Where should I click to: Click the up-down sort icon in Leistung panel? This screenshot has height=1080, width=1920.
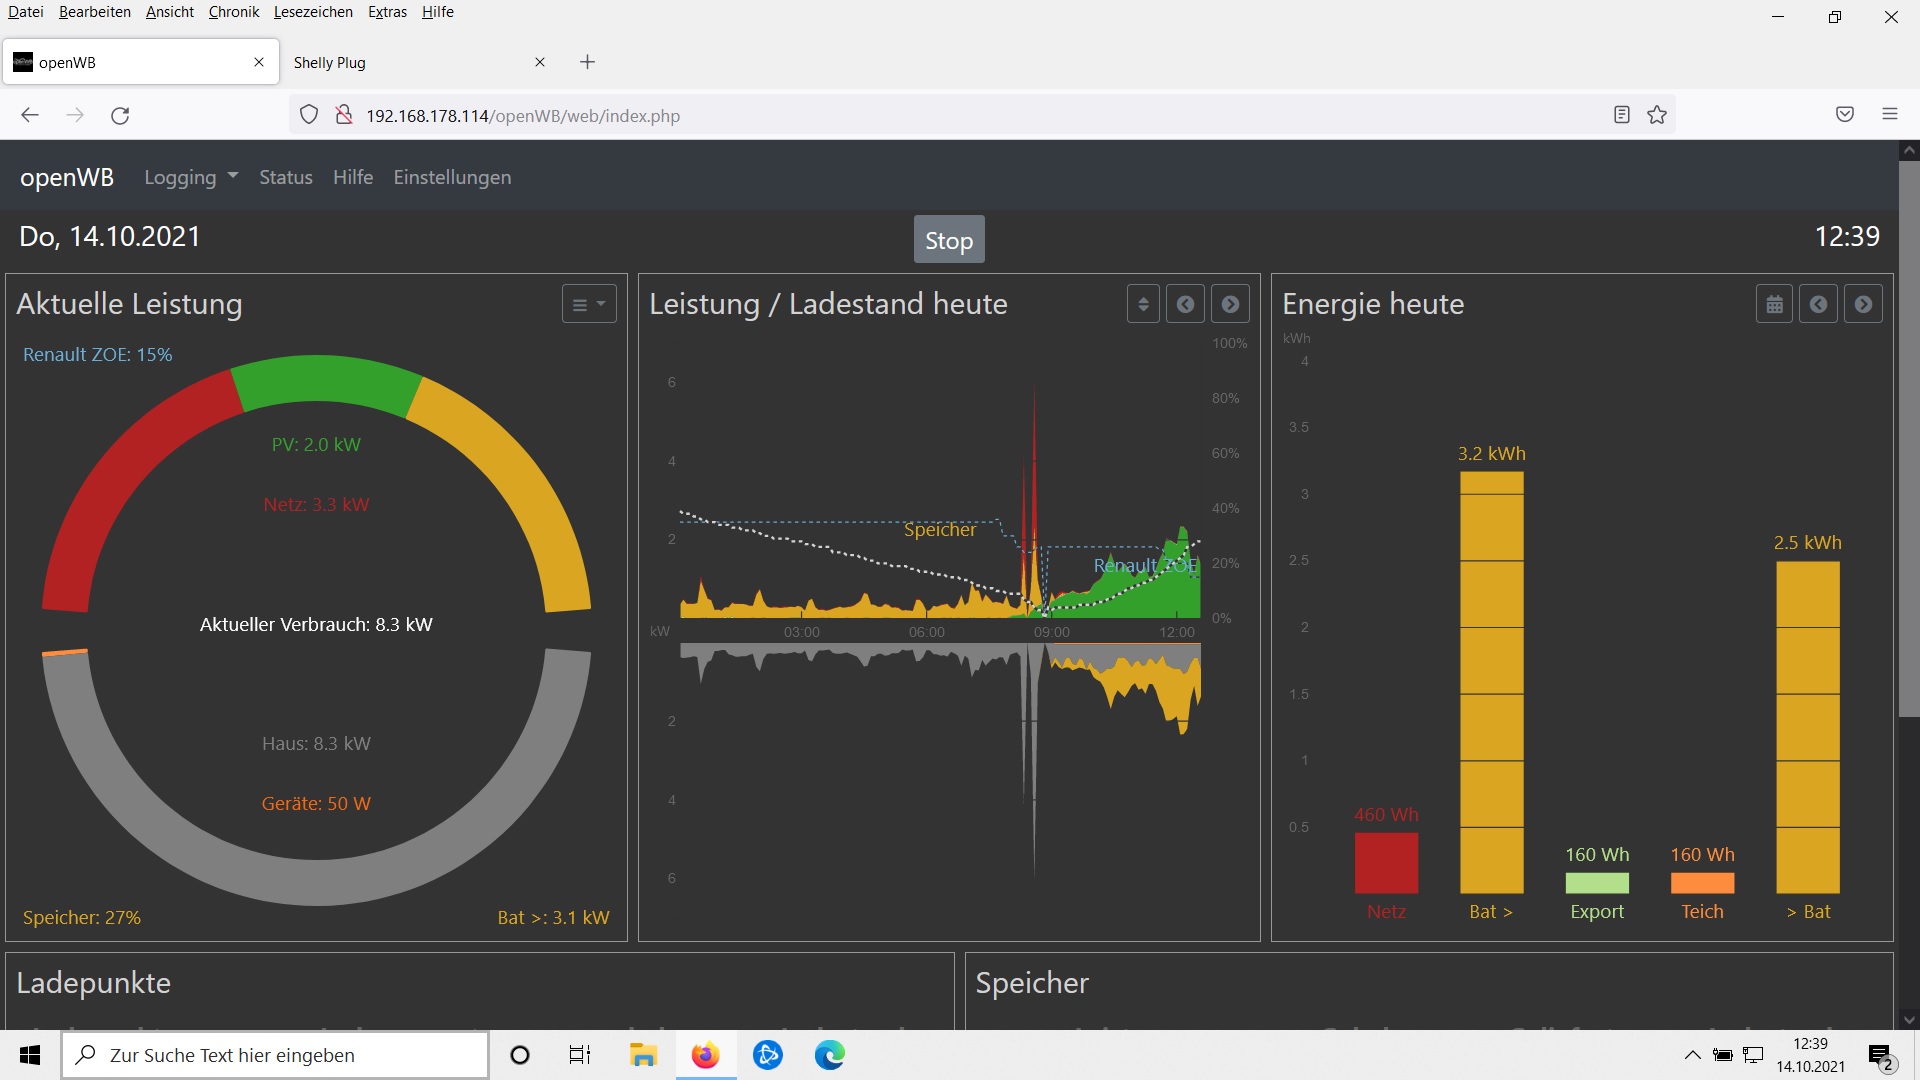[1143, 304]
